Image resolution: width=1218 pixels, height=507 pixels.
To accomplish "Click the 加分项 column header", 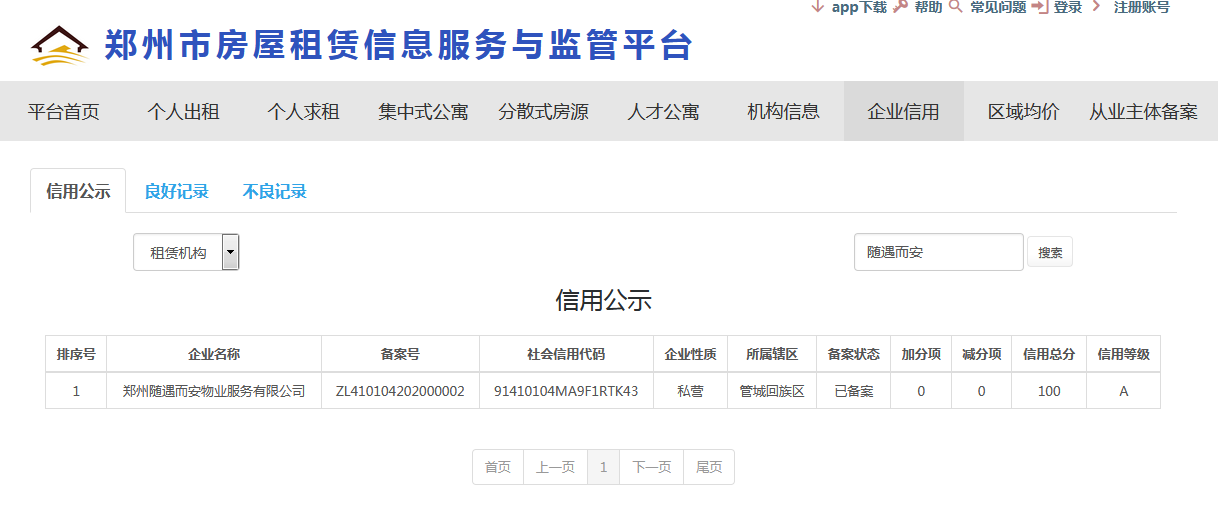I will [921, 354].
